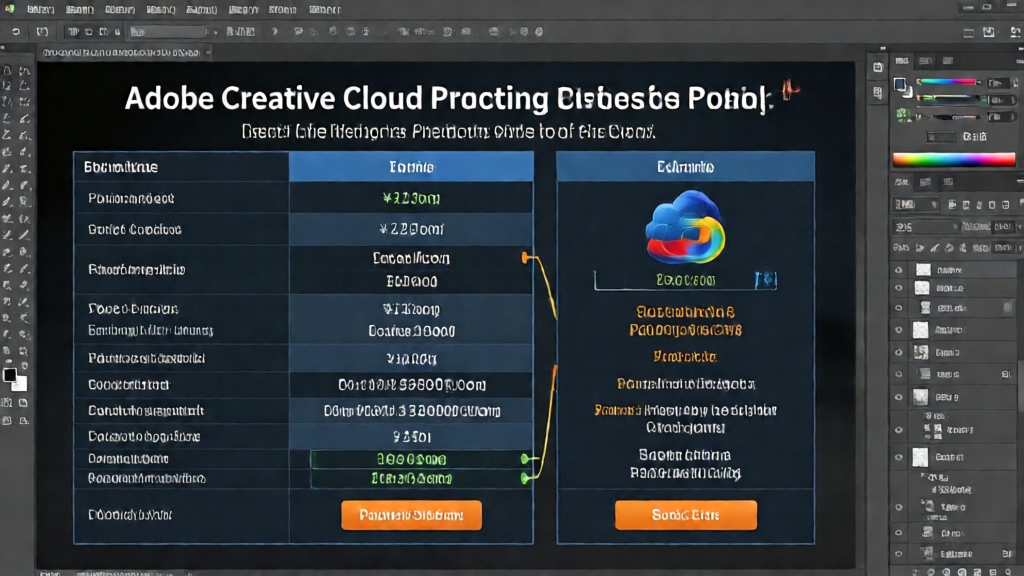Click the undo arrow icon in the options bar
Viewport: 1024px width, 576px height.
click(16, 32)
